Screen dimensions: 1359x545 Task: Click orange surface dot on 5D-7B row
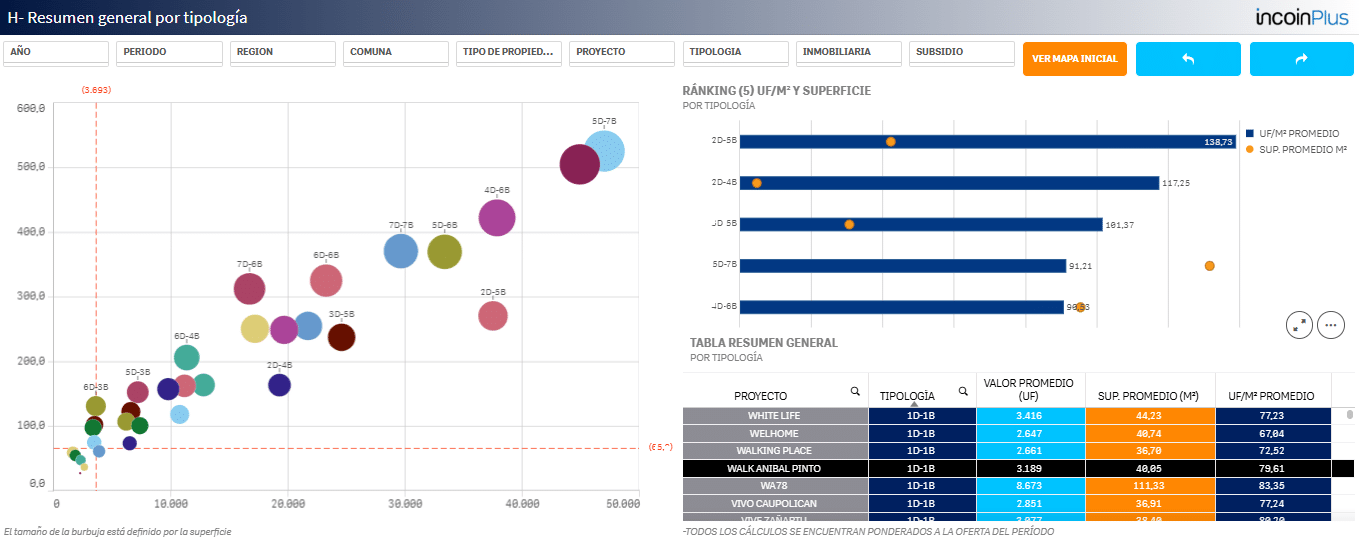(1210, 266)
